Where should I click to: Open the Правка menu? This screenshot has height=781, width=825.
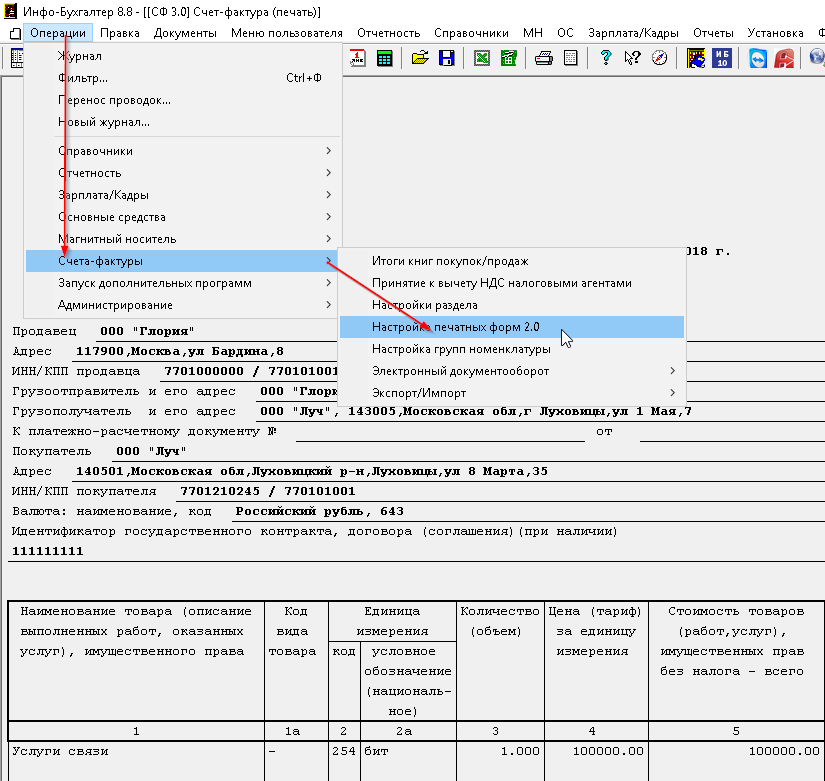tap(120, 33)
